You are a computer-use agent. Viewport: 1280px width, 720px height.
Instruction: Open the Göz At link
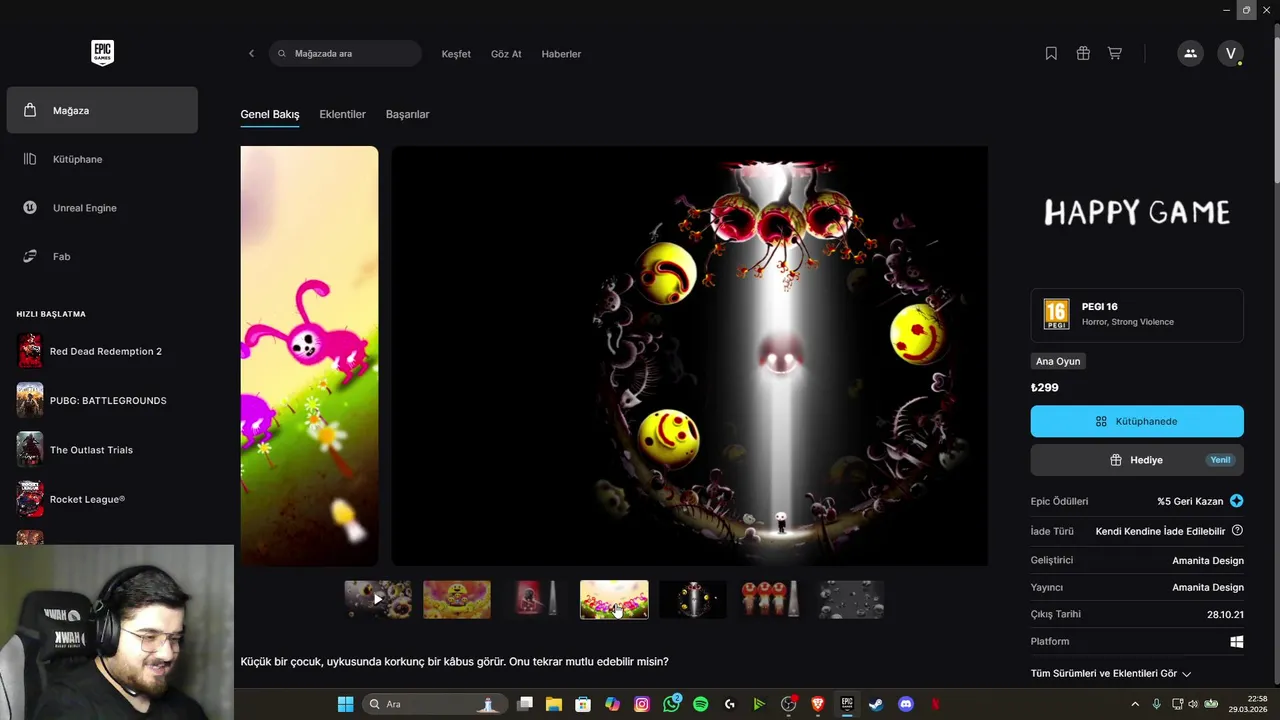[506, 54]
